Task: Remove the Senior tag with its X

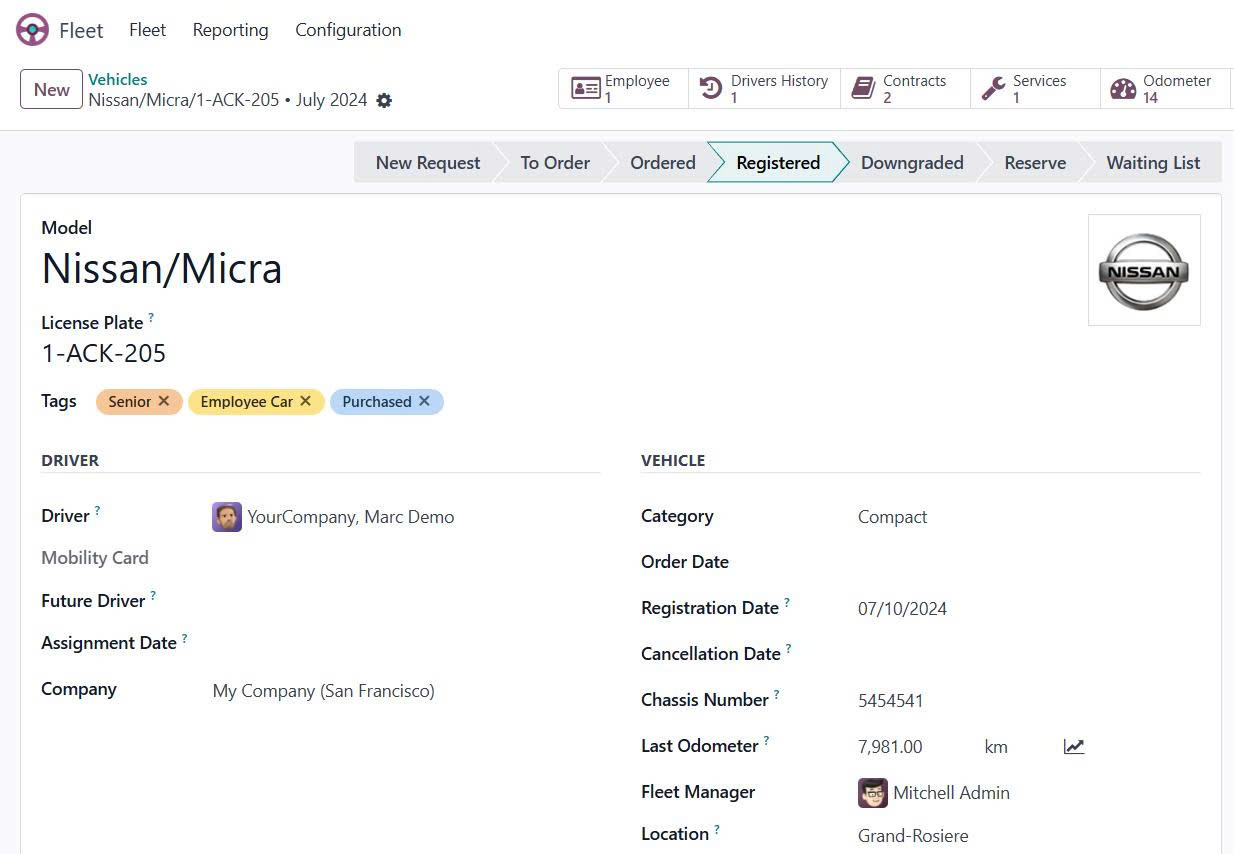Action: point(164,401)
